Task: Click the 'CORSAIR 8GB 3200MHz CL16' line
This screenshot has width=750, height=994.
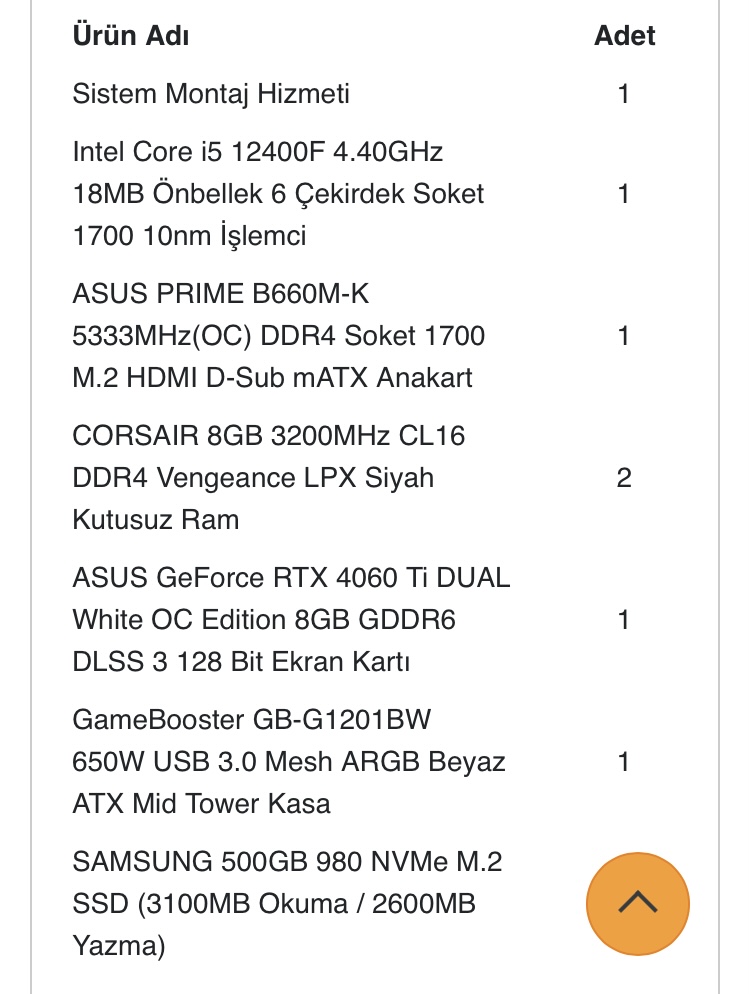Action: click(269, 436)
